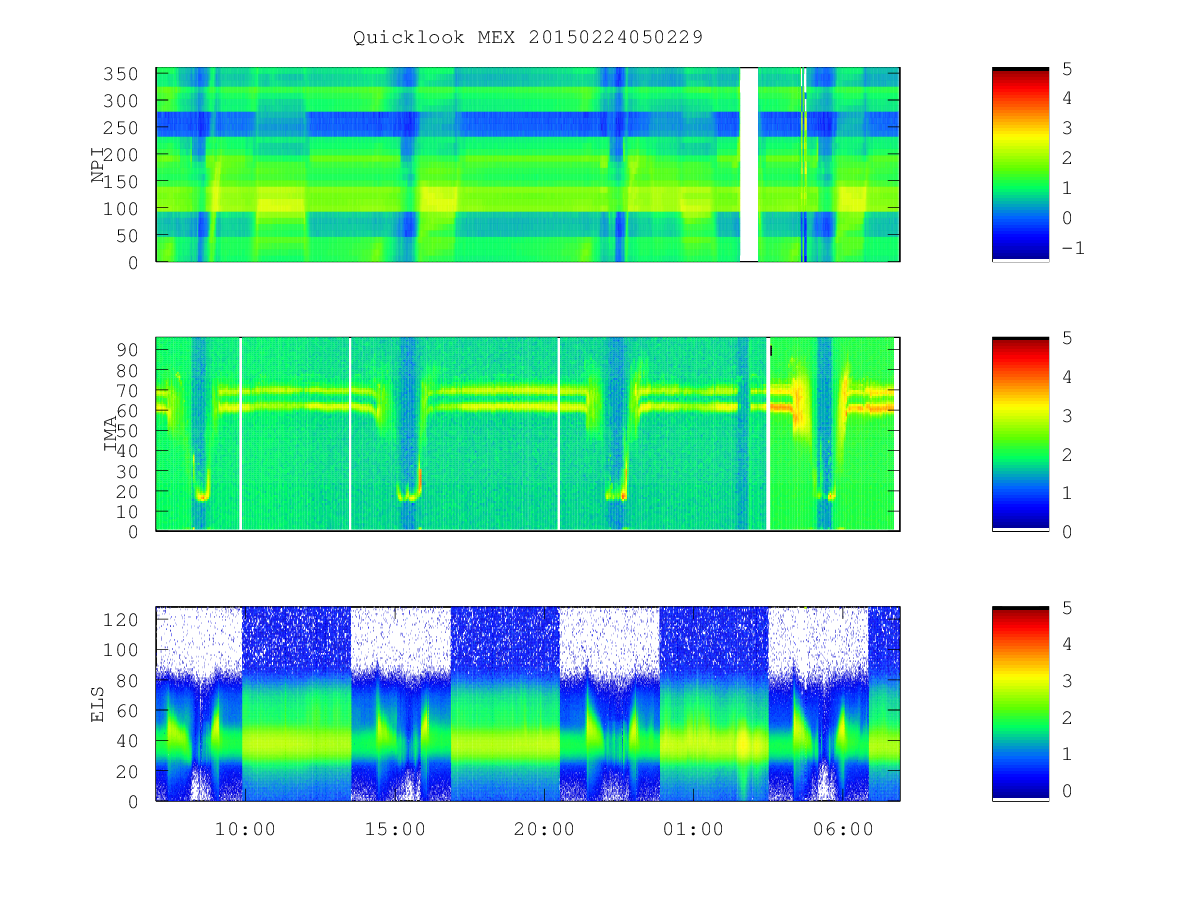
Task: Click the 15:00 time tick label
Action: (x=395, y=829)
